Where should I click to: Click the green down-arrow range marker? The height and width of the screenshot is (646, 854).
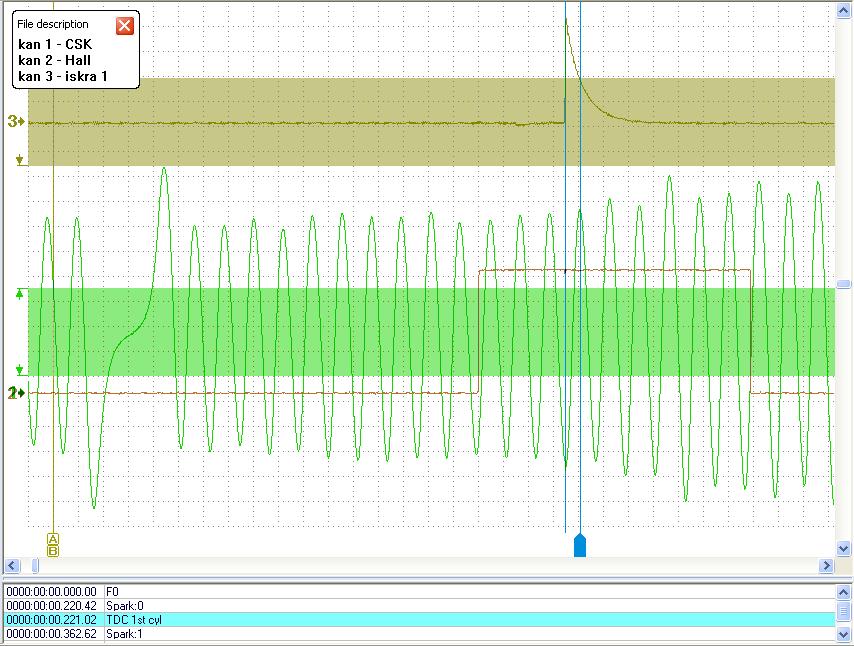coord(20,370)
